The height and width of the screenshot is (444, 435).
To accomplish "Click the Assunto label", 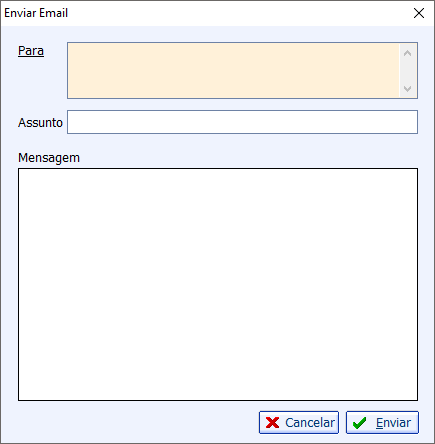I will (x=40, y=123).
